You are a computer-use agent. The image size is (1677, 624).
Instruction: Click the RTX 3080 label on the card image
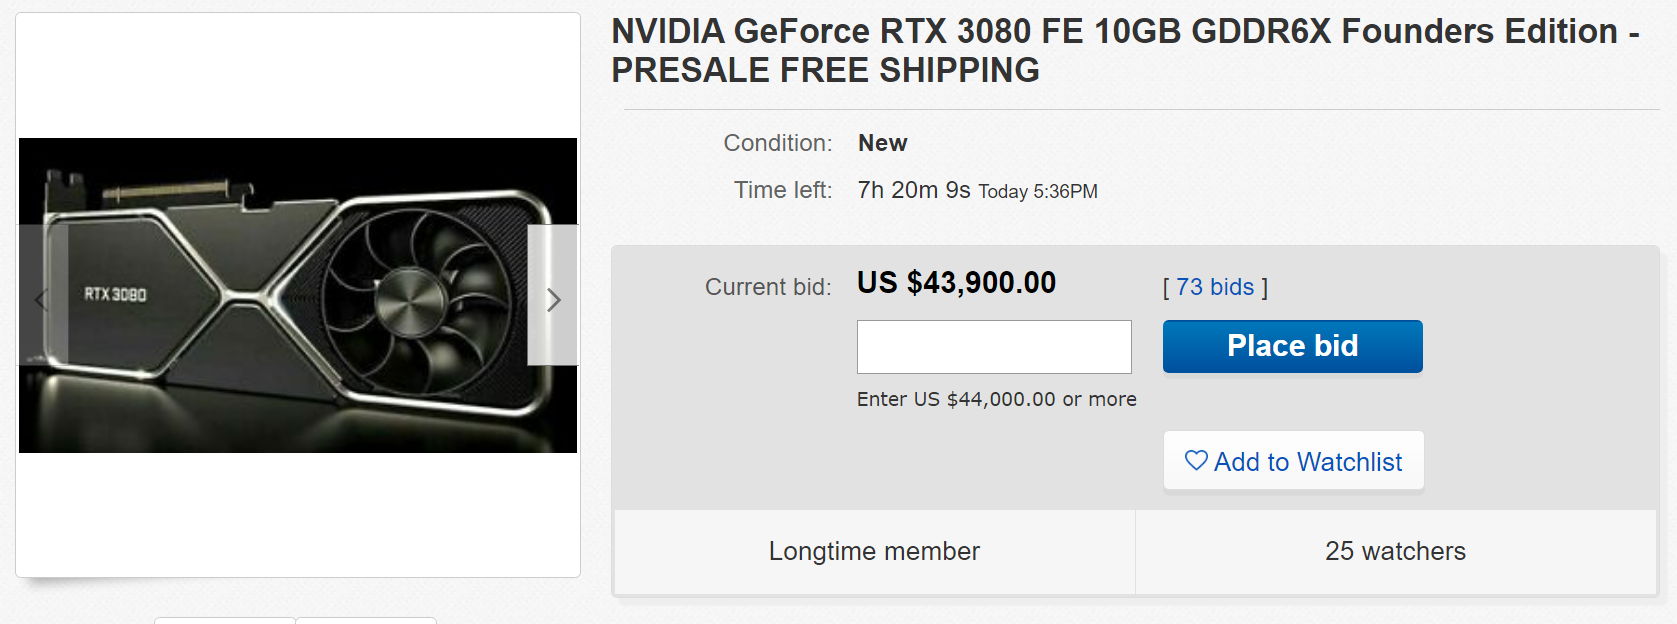tap(114, 295)
